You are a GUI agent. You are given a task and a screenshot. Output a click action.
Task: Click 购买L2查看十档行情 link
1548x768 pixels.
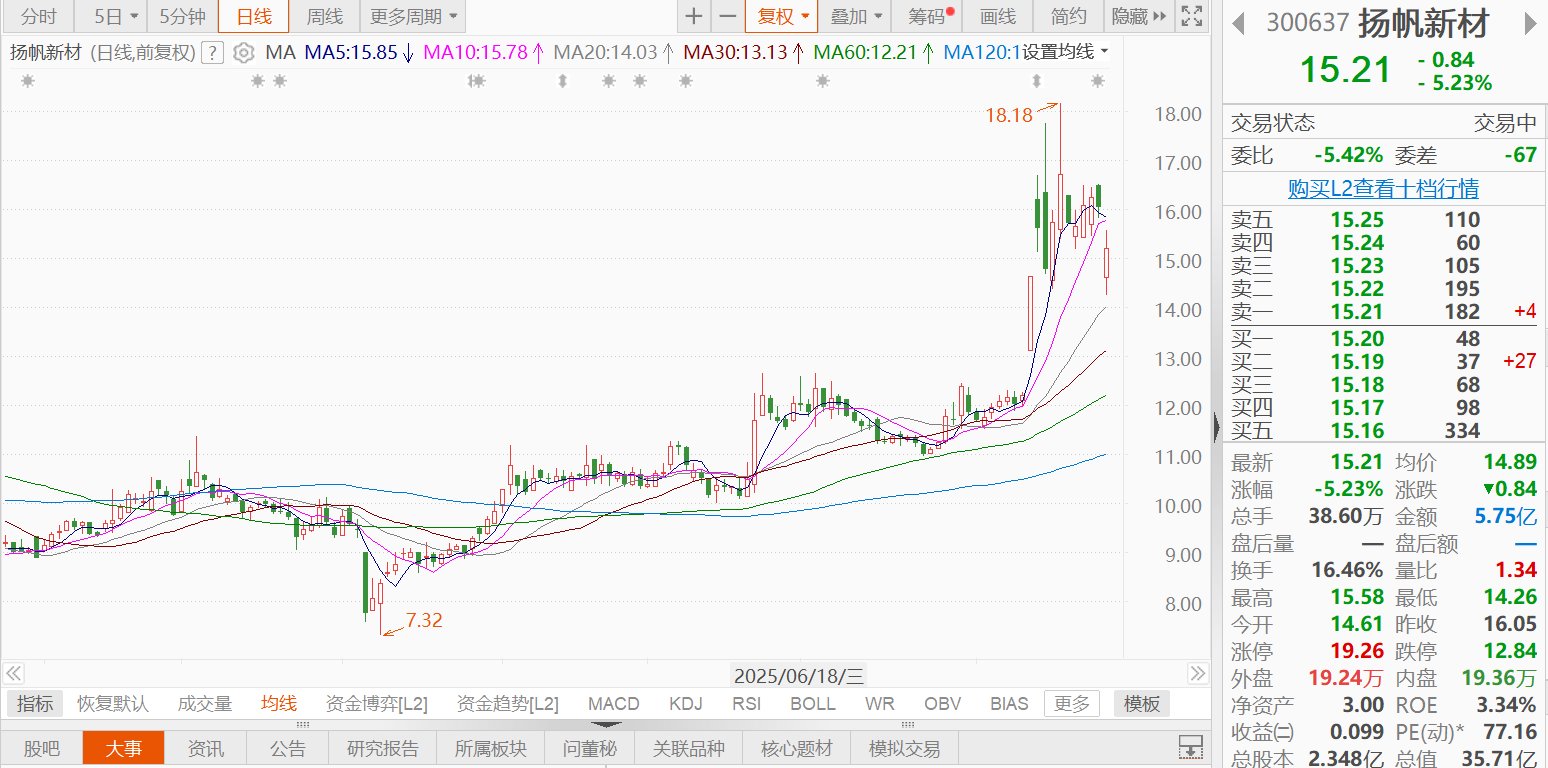(1384, 189)
